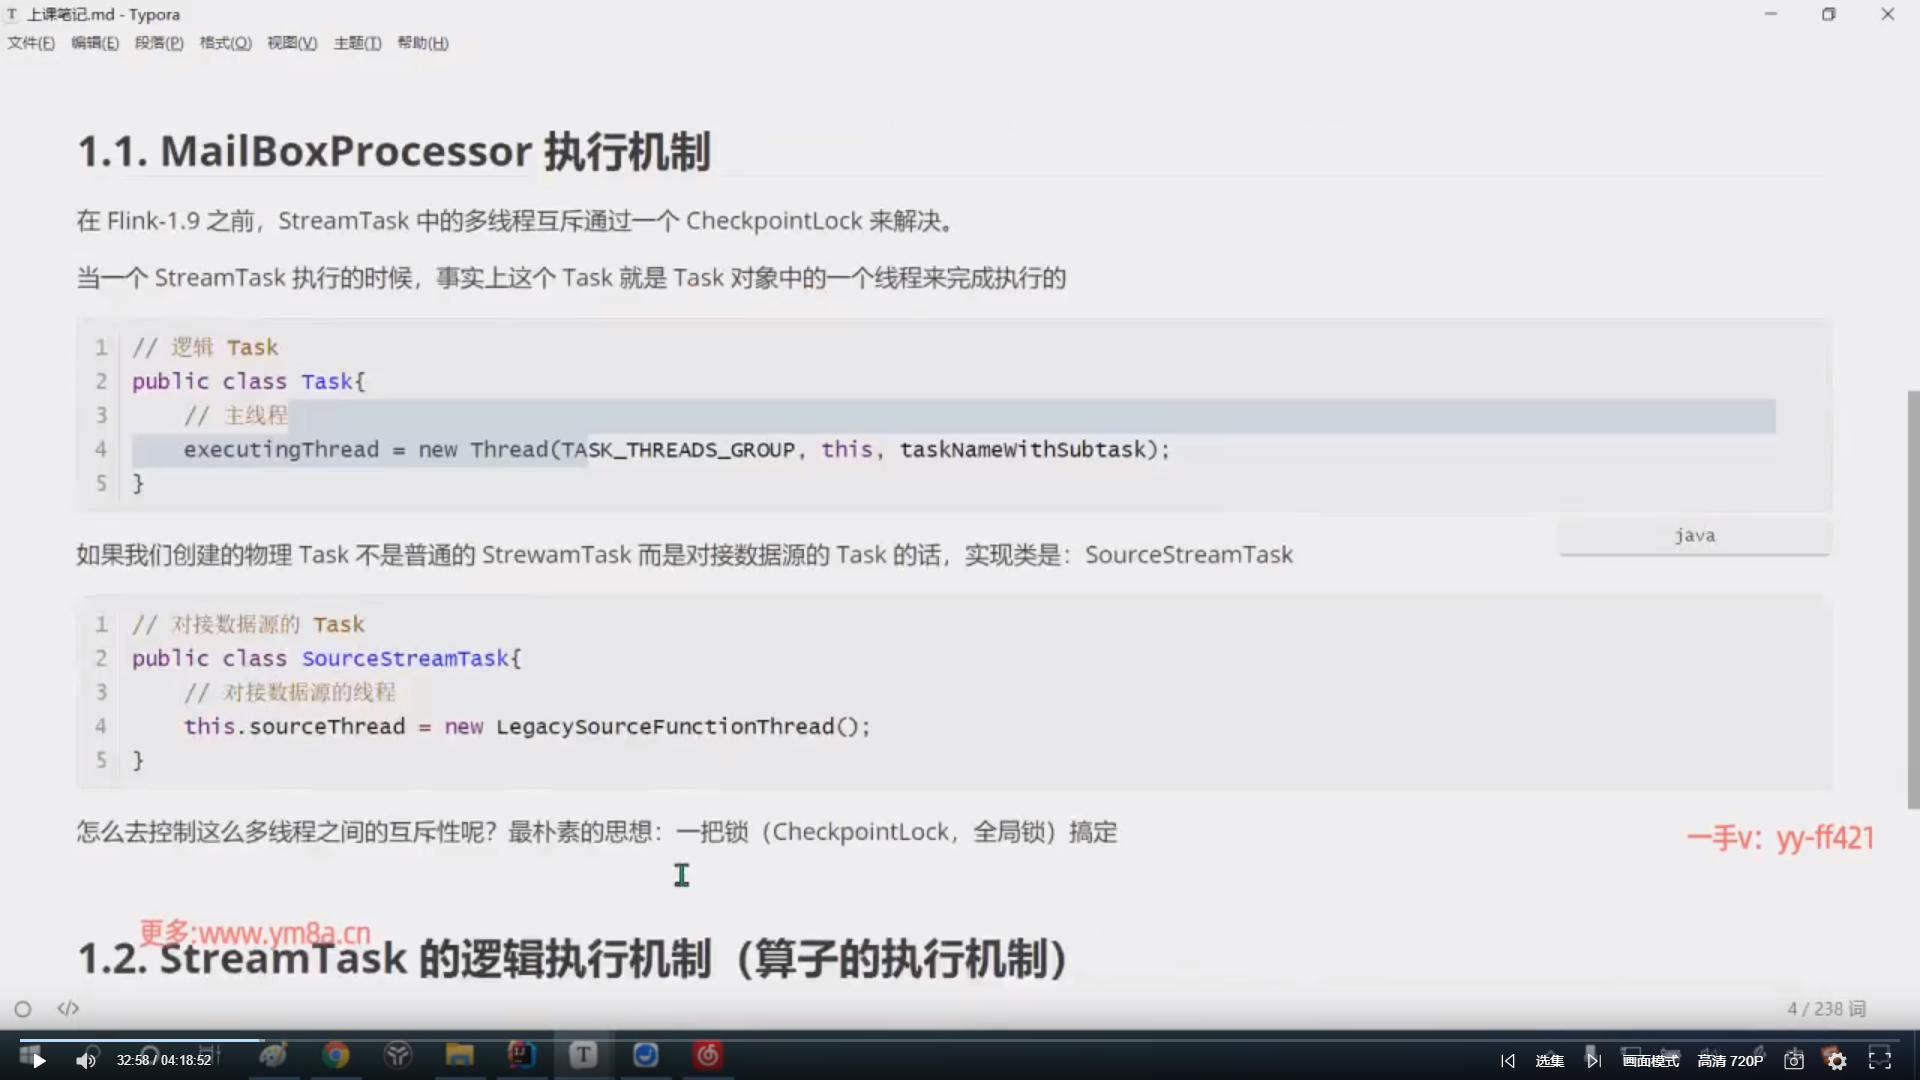This screenshot has width=1920, height=1080.
Task: Skip to previous video episode
Action: [1508, 1061]
